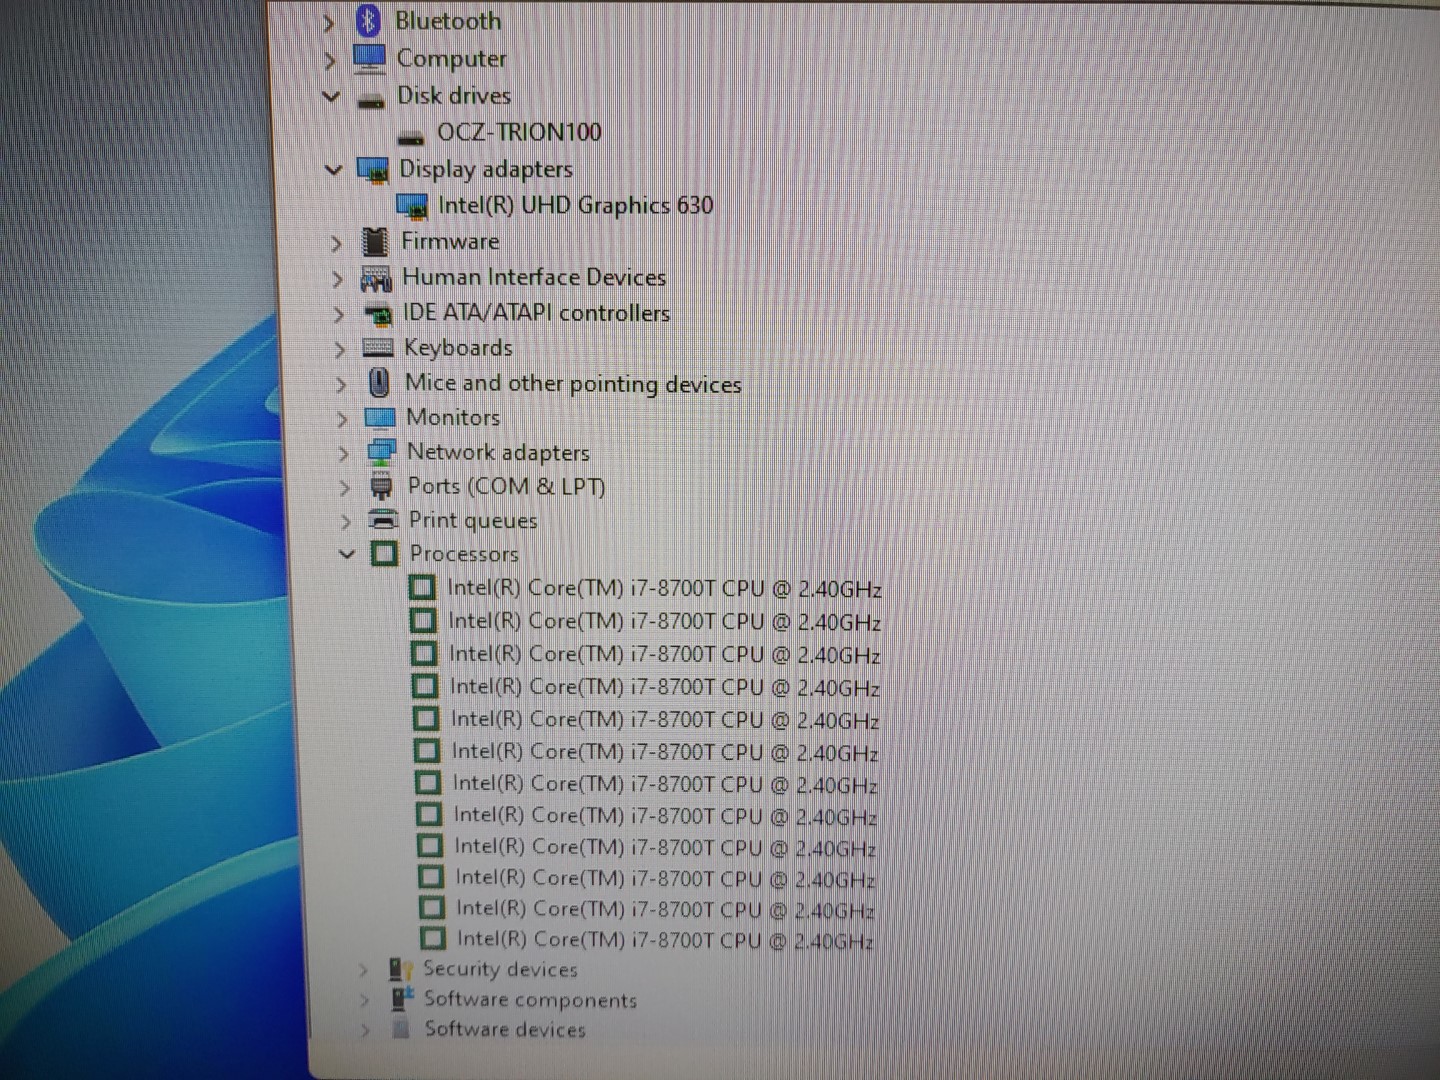This screenshot has width=1440, height=1080.
Task: Collapse the Display adapters node
Action: [333, 170]
